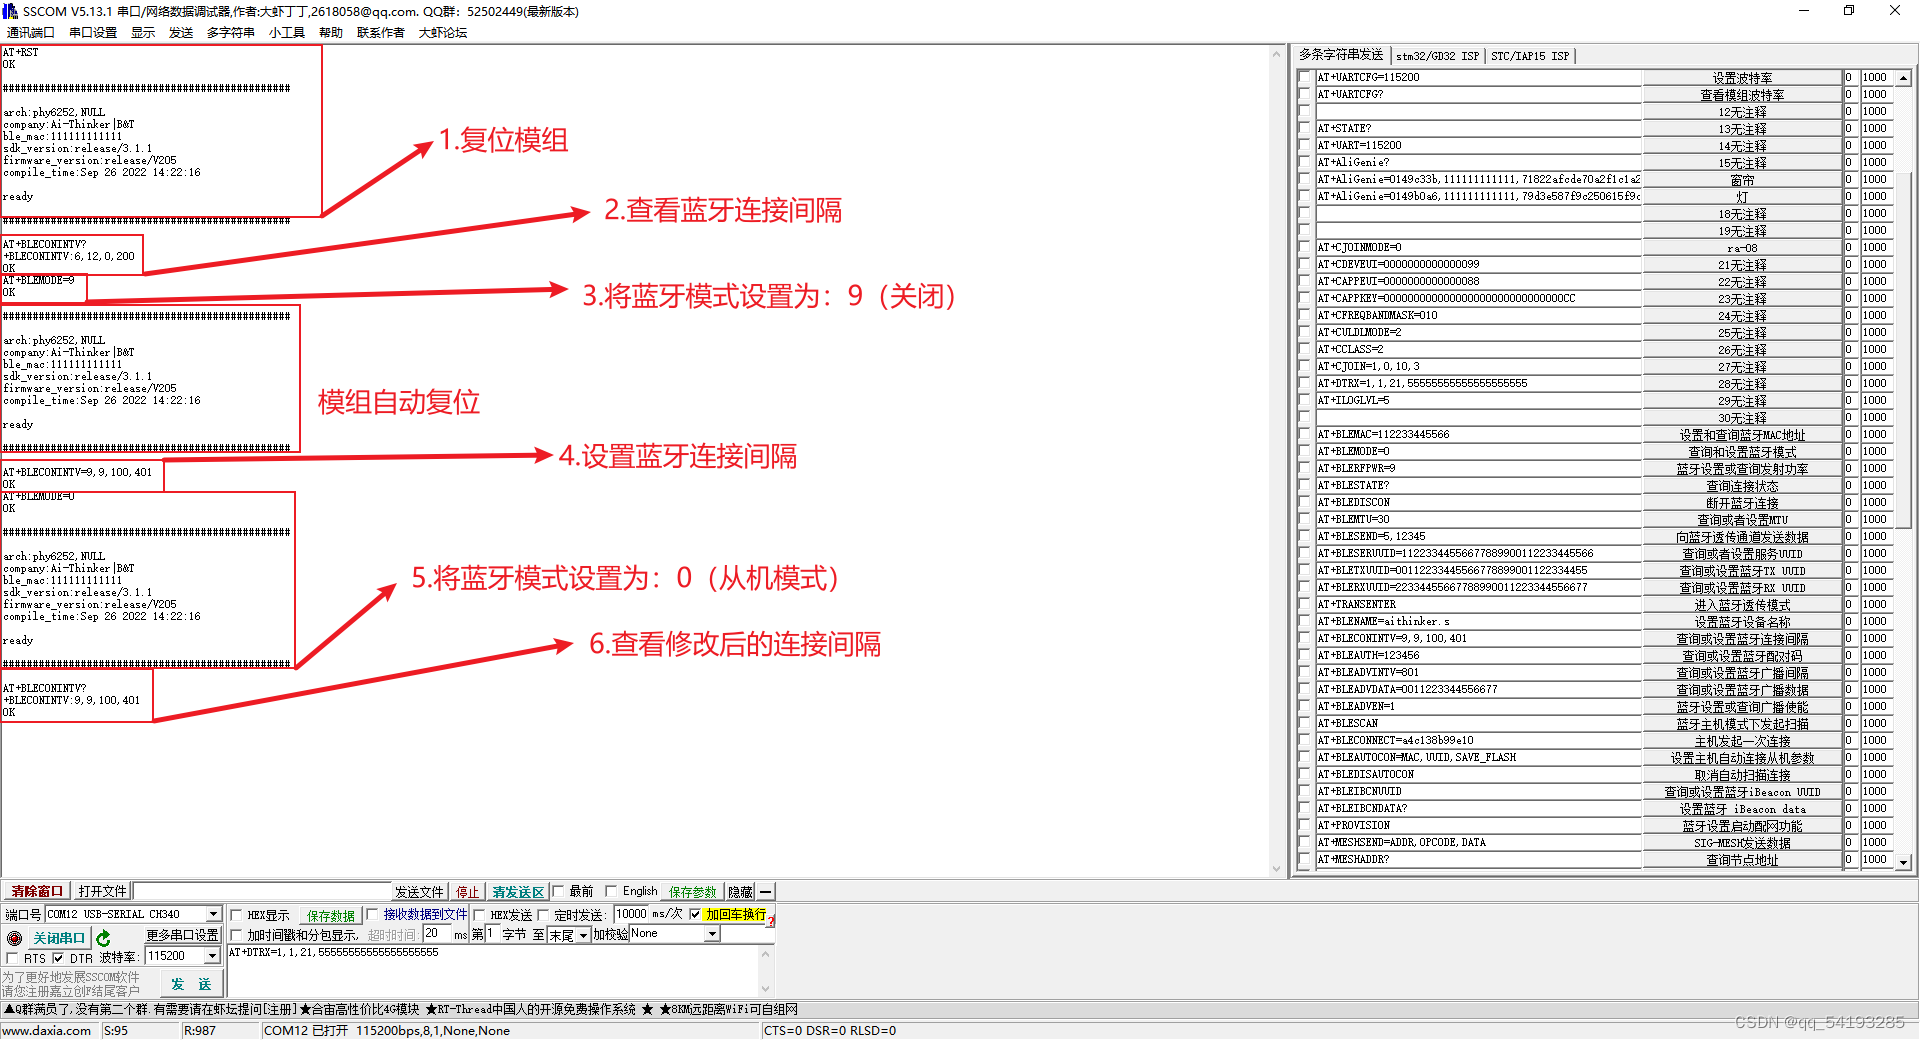Screen dimensions: 1920x1040
Task: Uncheck the 加回车换行 checkbox
Action: (x=695, y=914)
